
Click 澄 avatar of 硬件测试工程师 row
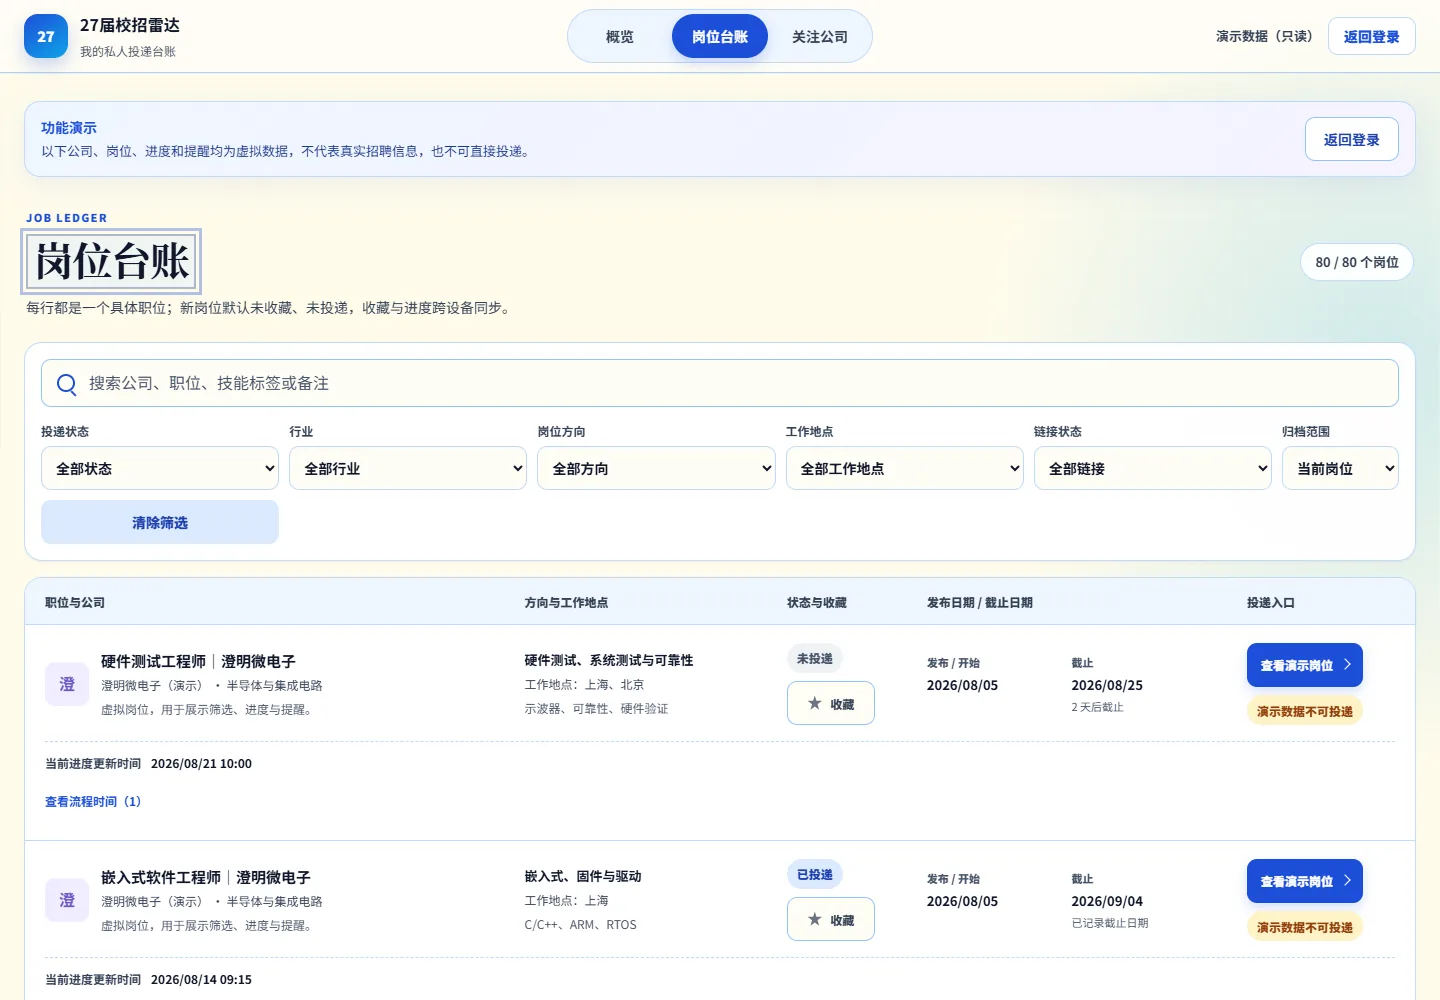coord(67,685)
